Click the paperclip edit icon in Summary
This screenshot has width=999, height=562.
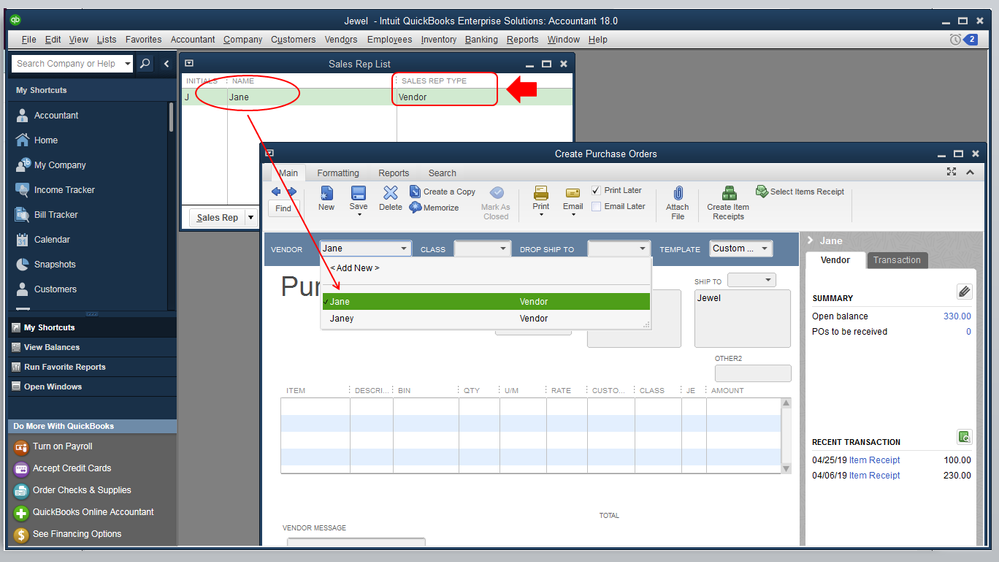(x=964, y=292)
